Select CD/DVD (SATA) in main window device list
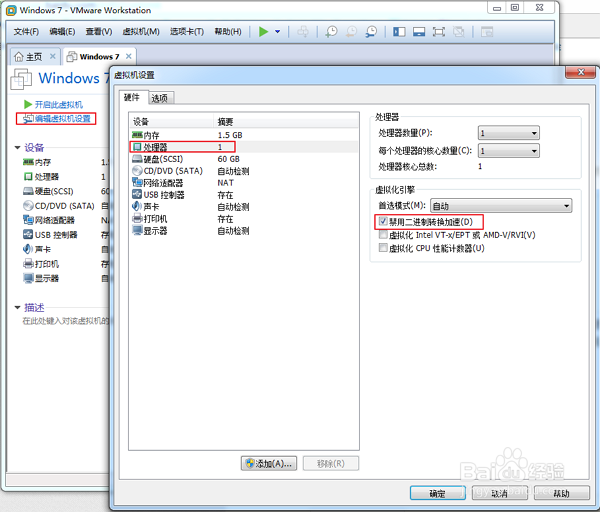This screenshot has height=512, width=600. tap(65, 206)
